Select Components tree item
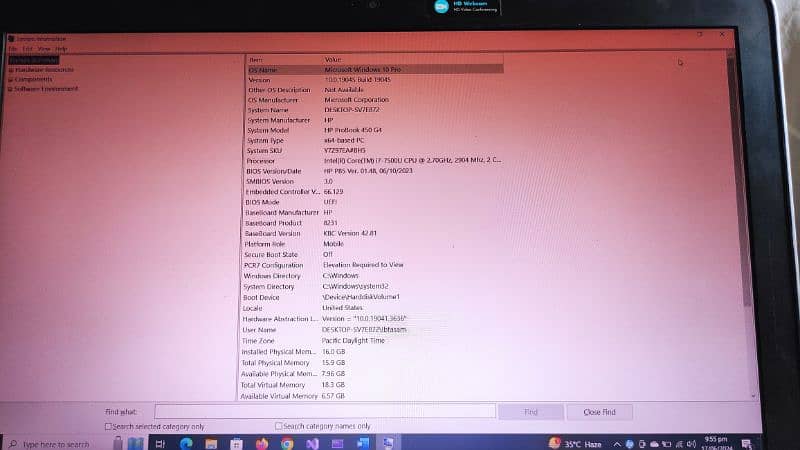The width and height of the screenshot is (800, 450). tap(34, 79)
